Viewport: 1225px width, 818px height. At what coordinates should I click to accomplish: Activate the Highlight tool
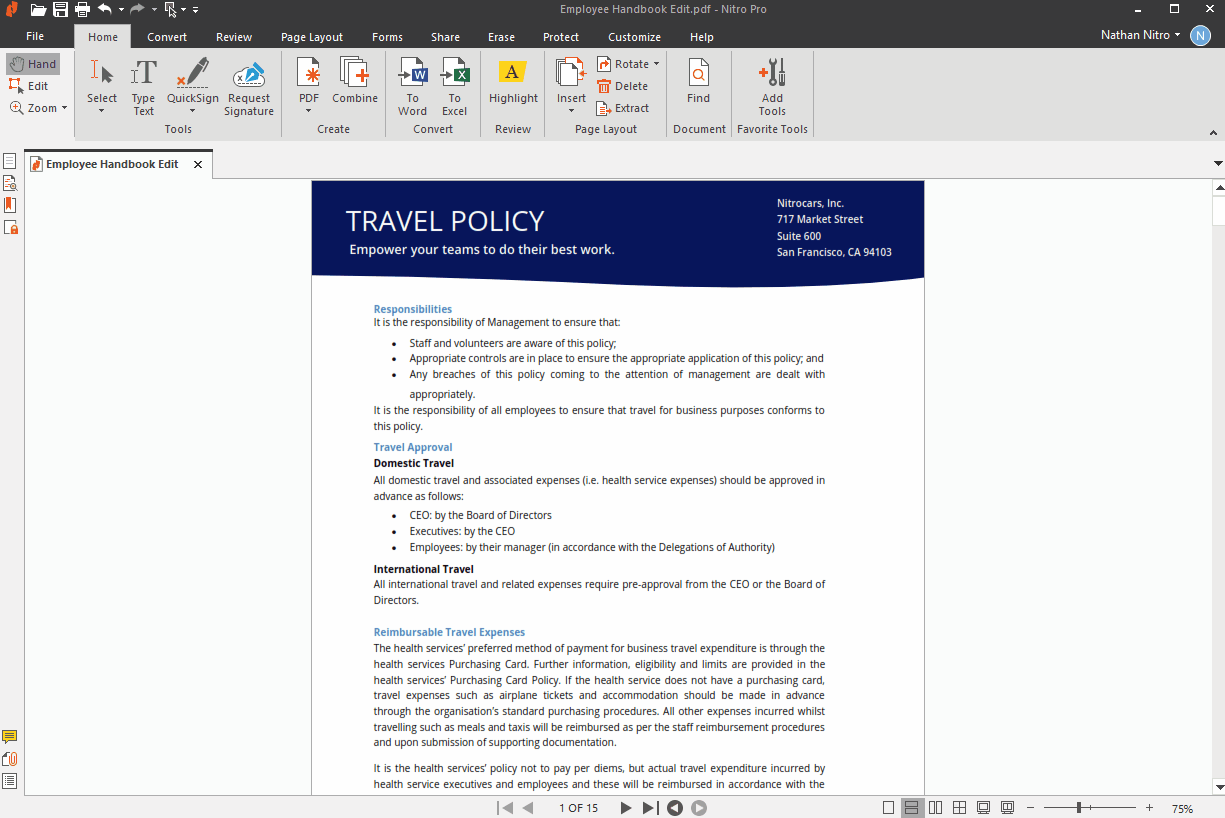(x=513, y=80)
